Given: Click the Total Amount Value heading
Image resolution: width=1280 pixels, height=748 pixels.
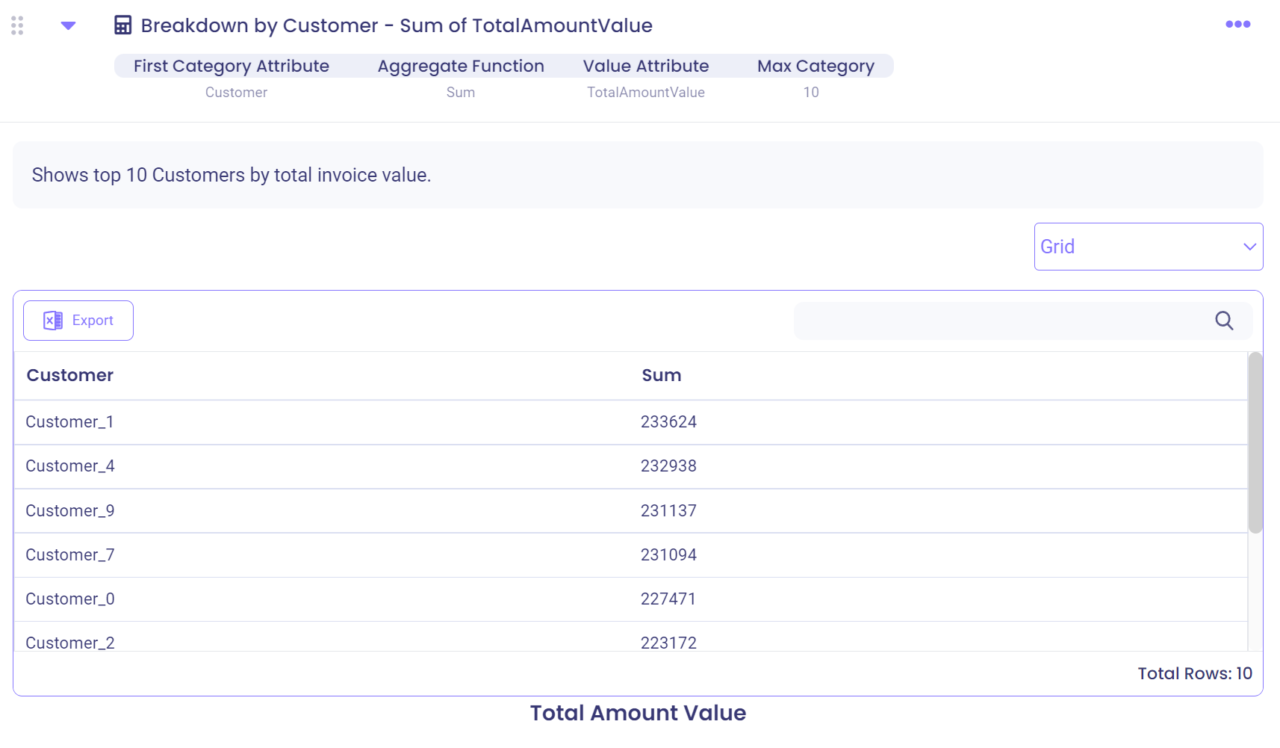Looking at the screenshot, I should pos(638,713).
